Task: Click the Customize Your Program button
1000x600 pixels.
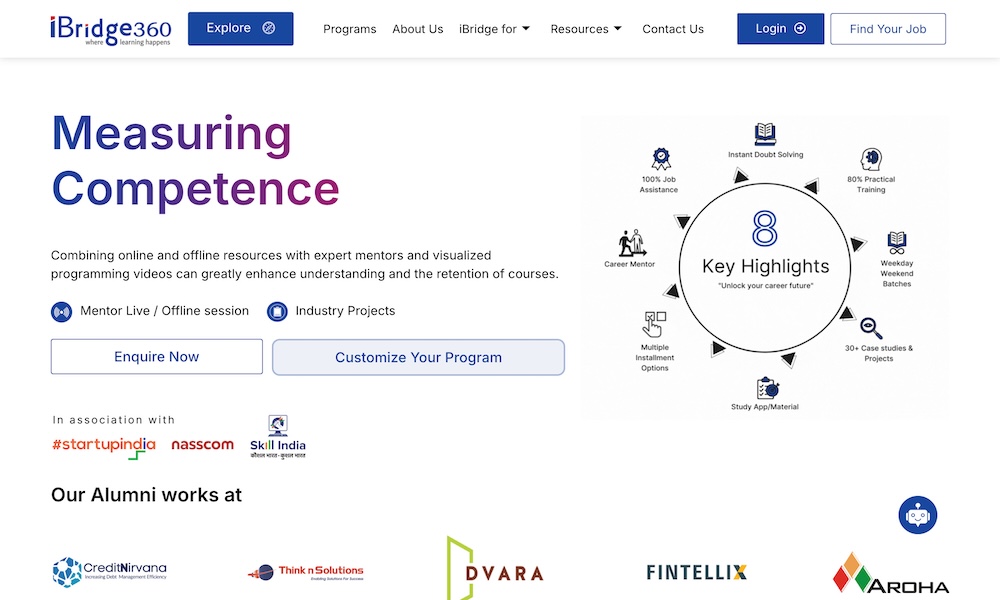Action: click(x=418, y=357)
